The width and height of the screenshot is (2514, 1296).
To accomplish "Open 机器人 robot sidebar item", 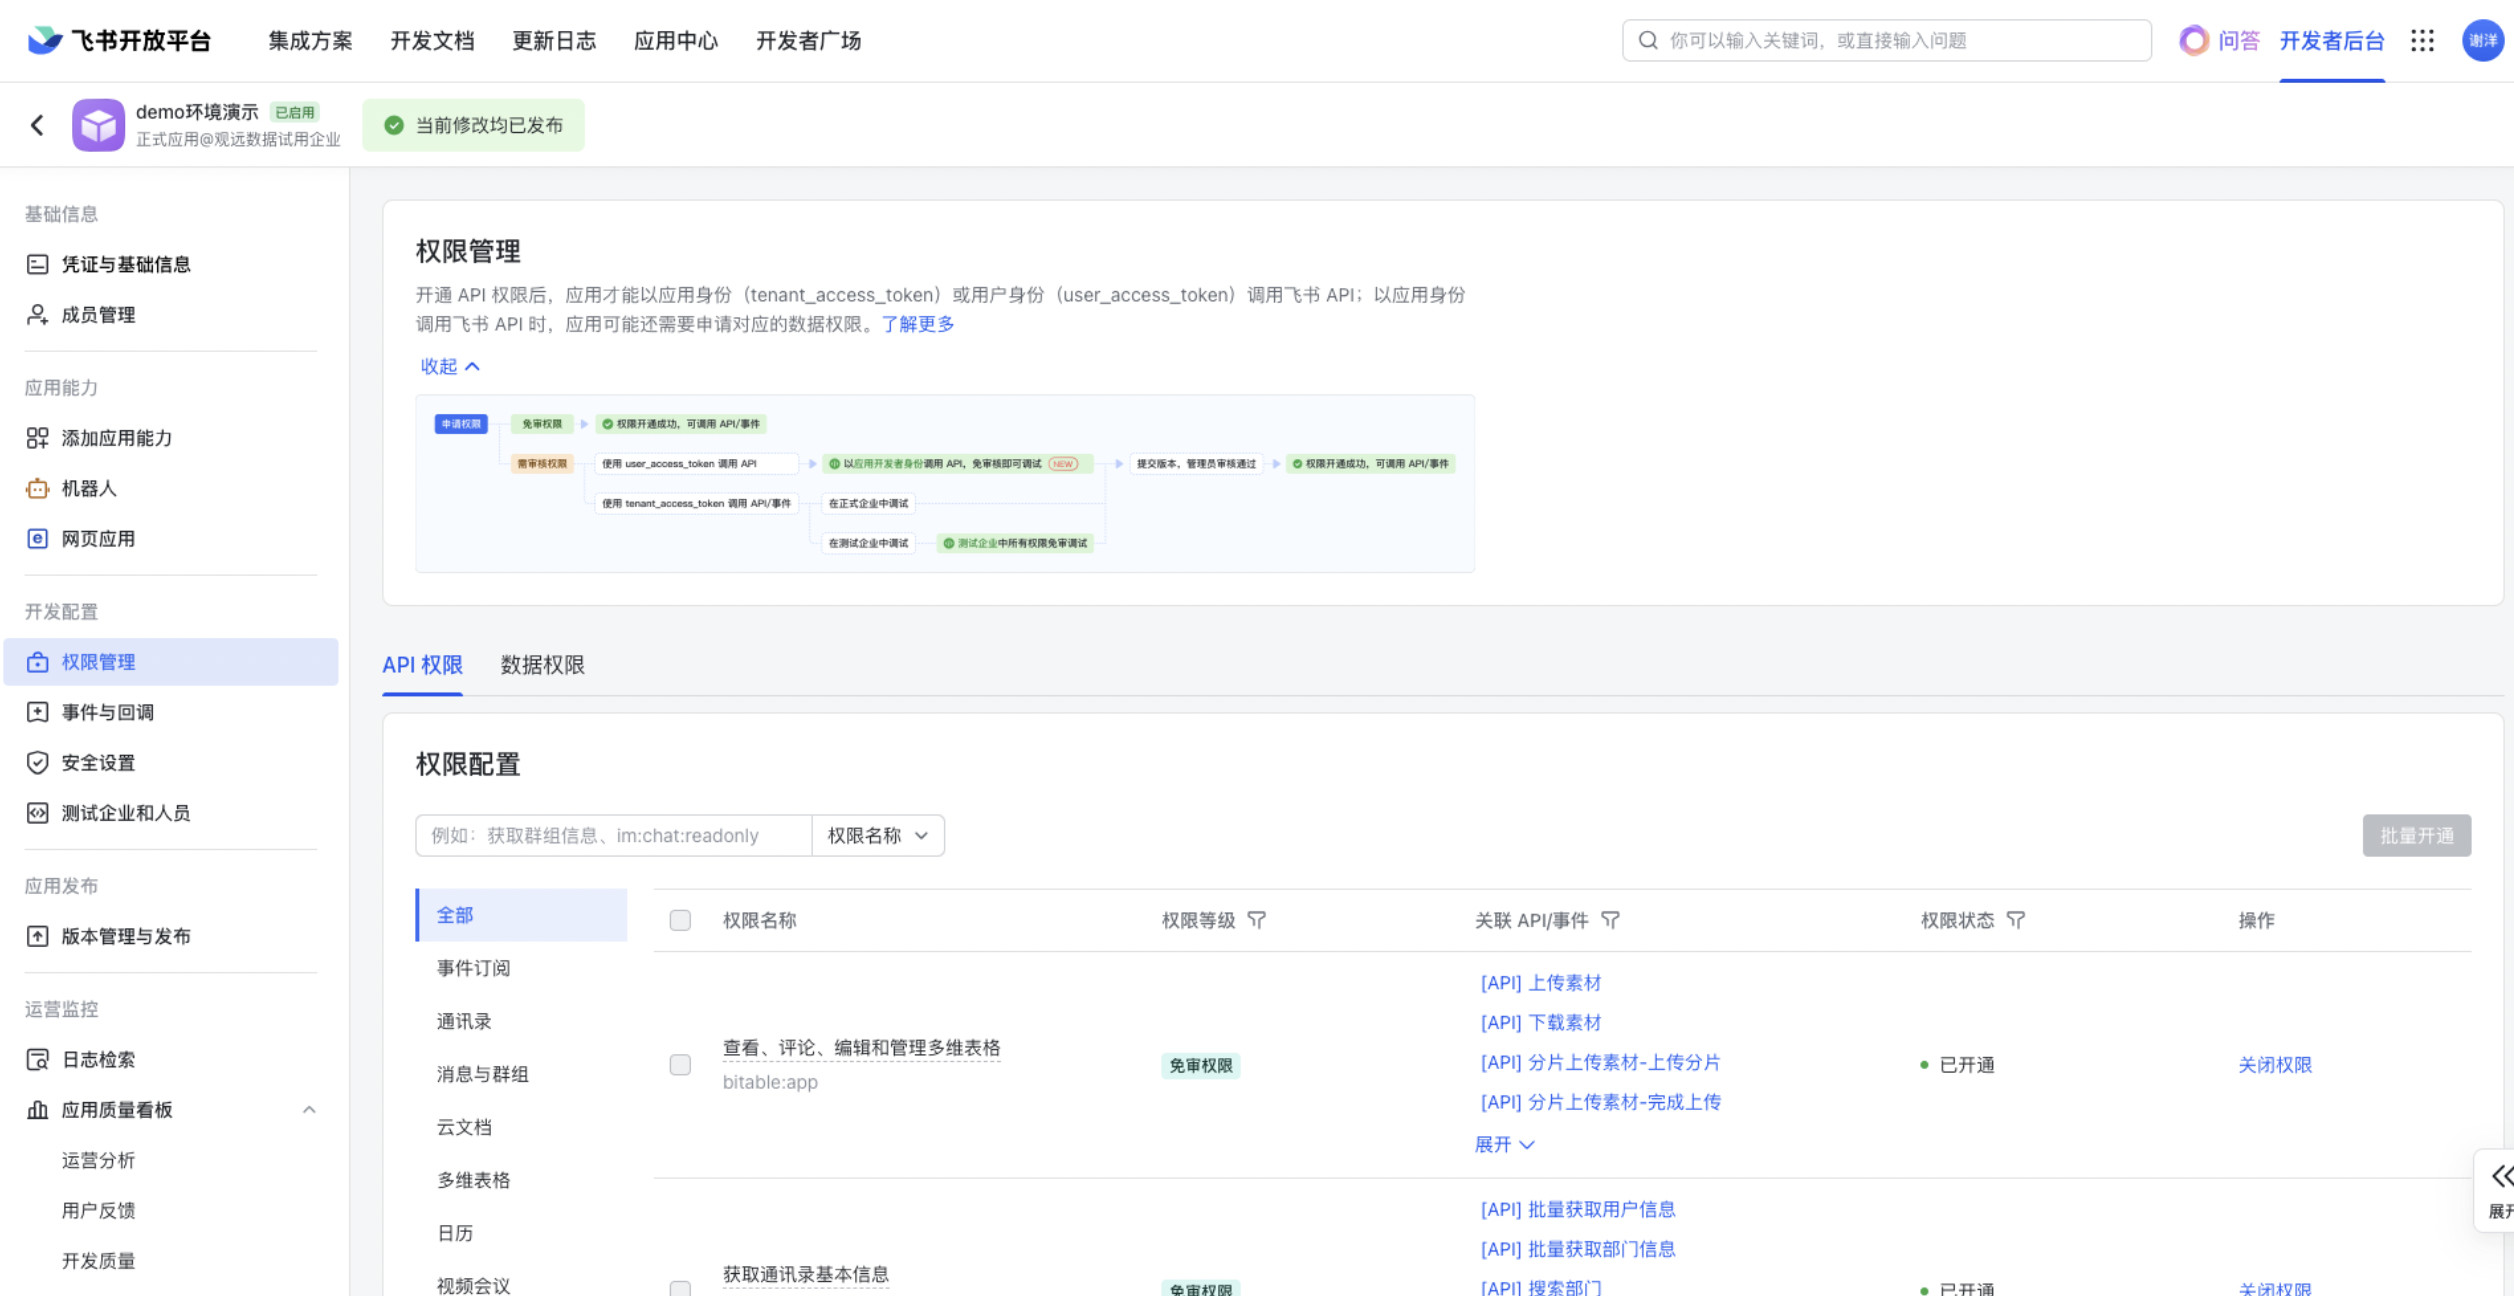I will coord(89,488).
